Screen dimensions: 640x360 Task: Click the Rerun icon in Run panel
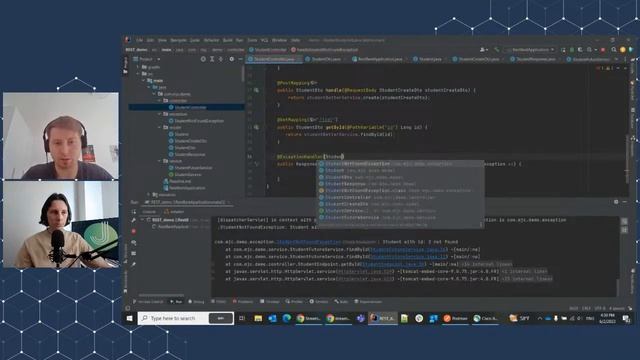[x=133, y=212]
